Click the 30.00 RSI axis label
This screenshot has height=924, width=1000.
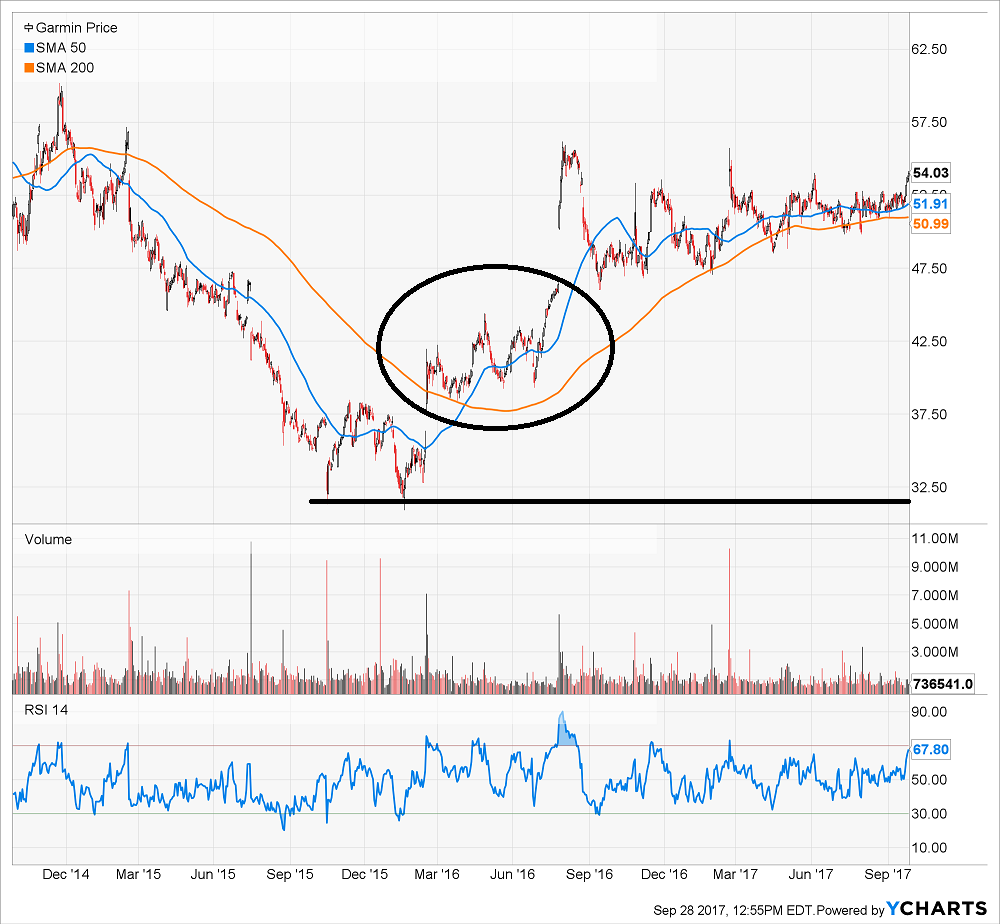click(x=929, y=814)
